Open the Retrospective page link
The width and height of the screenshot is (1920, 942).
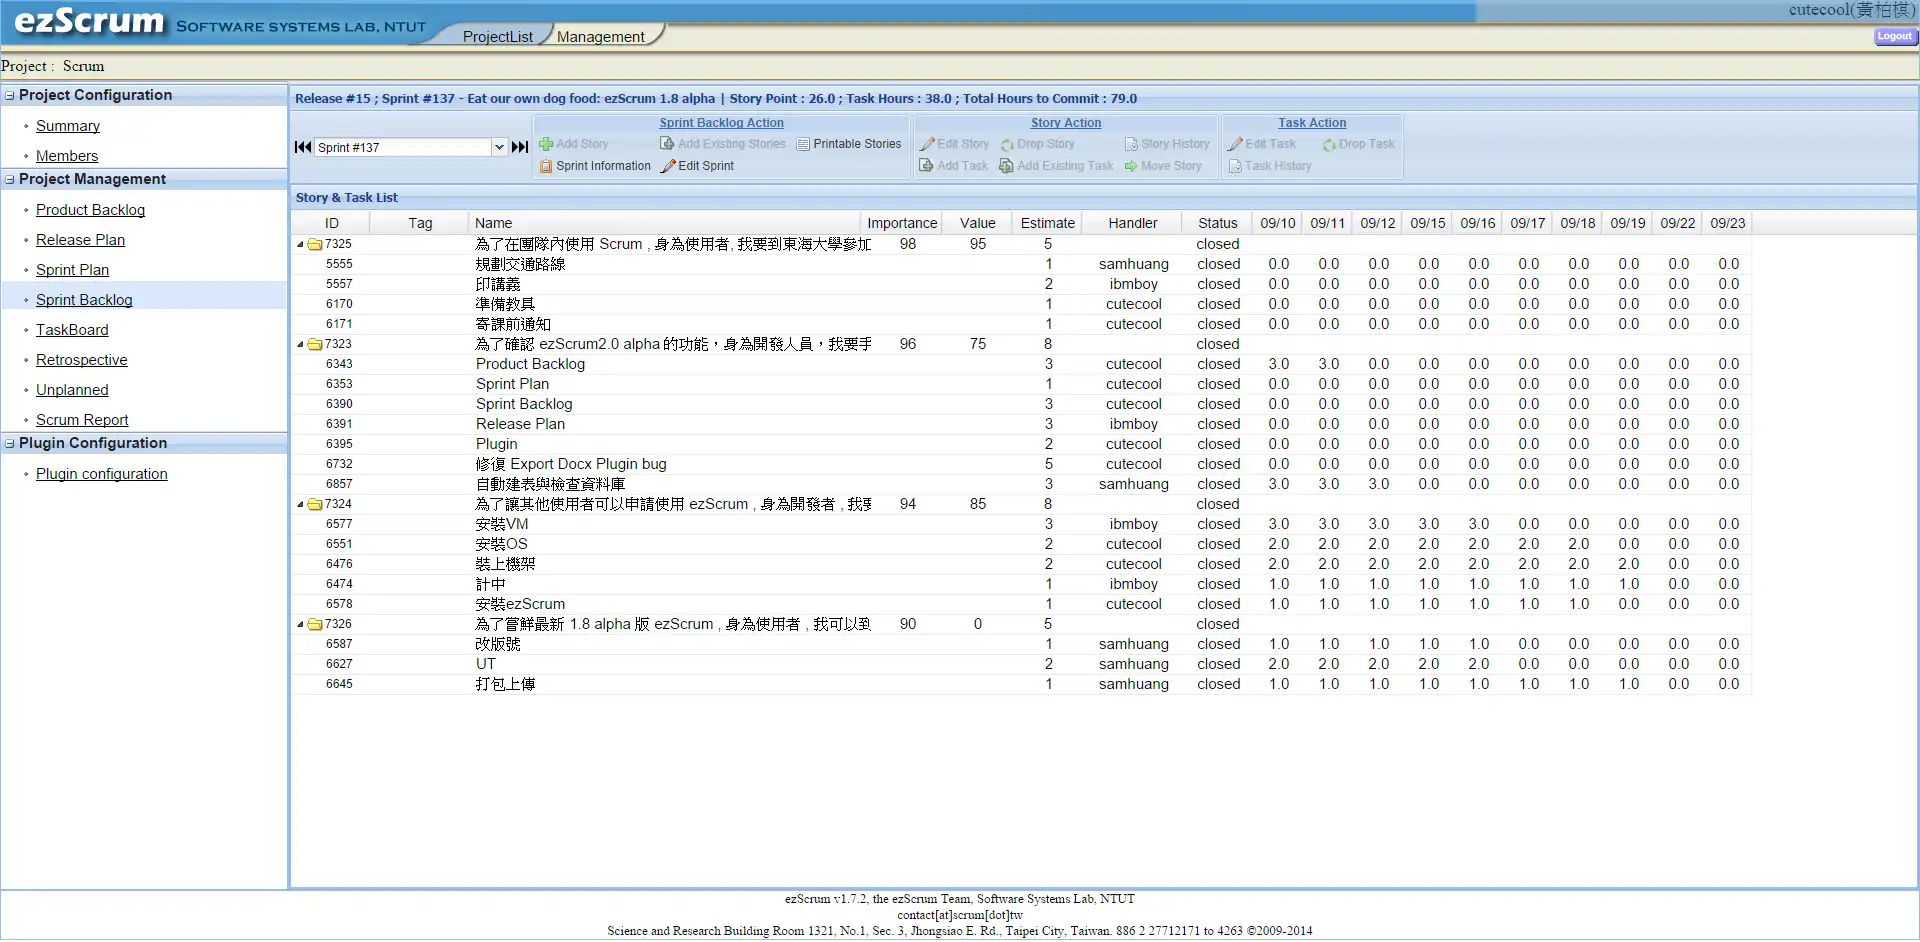(x=81, y=360)
